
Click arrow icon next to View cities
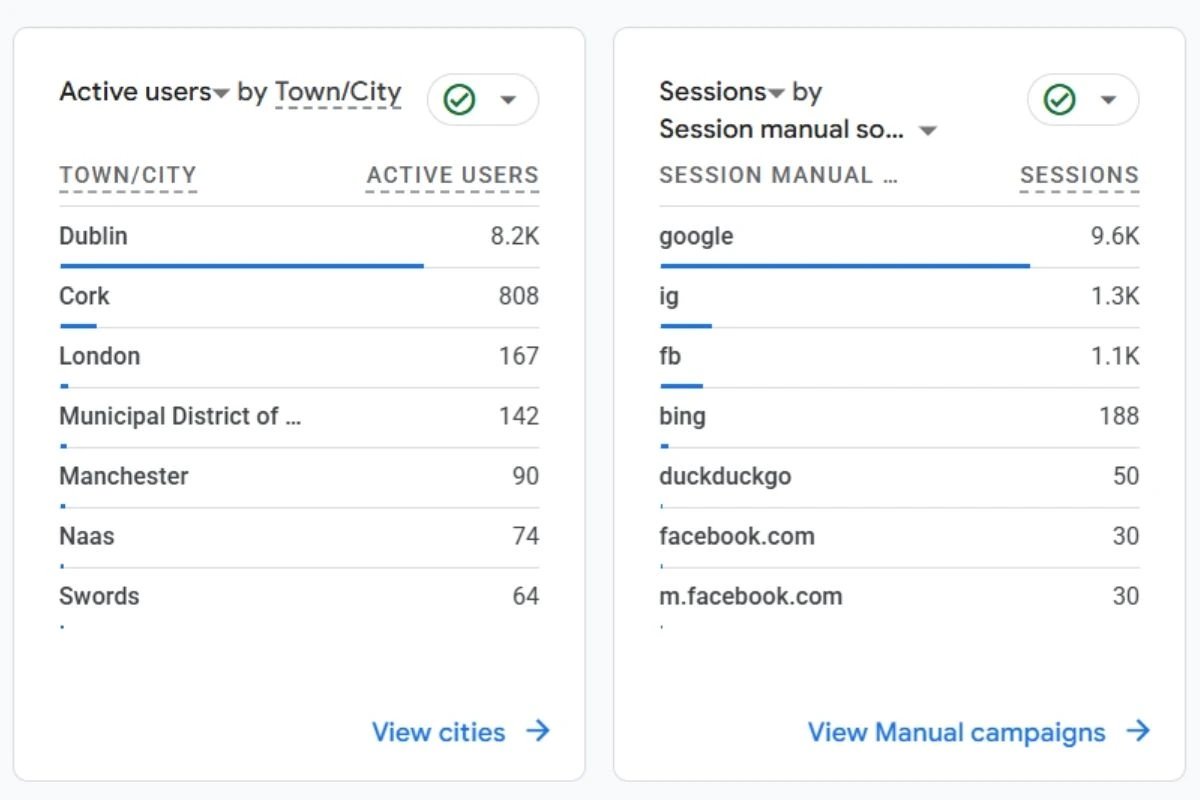pos(538,731)
